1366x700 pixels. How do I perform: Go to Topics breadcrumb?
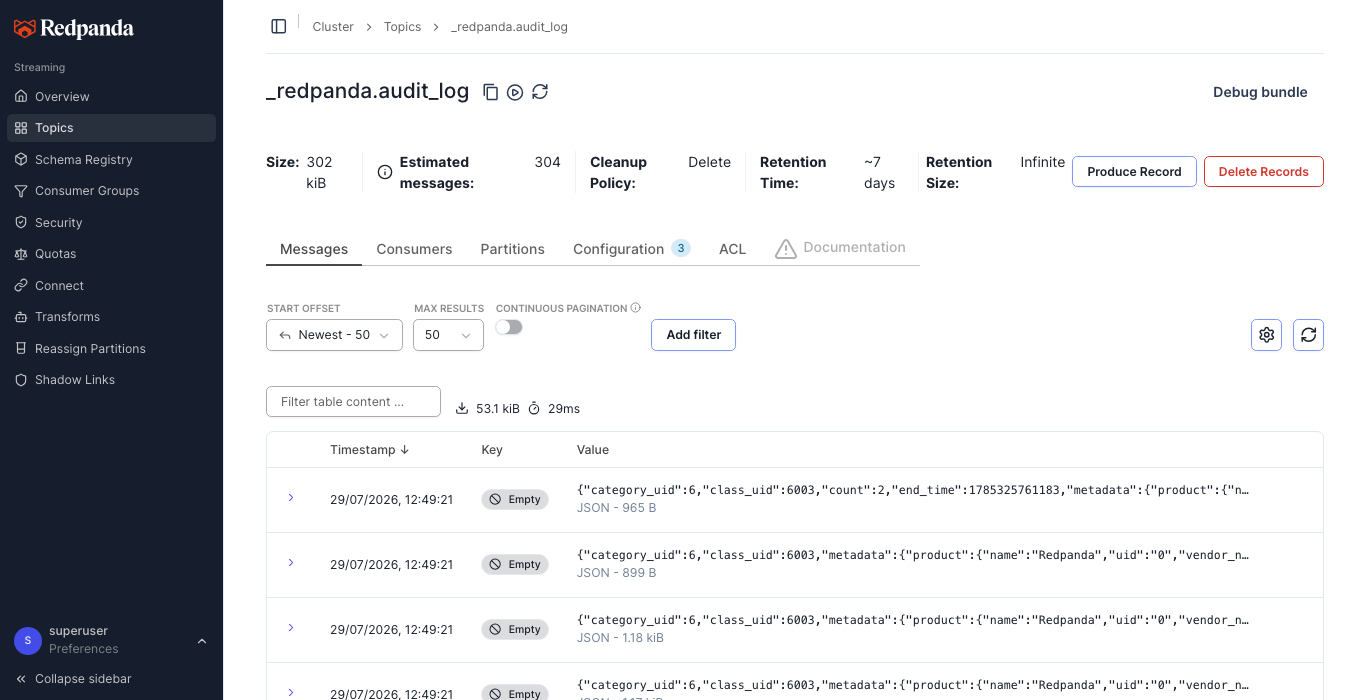click(402, 27)
